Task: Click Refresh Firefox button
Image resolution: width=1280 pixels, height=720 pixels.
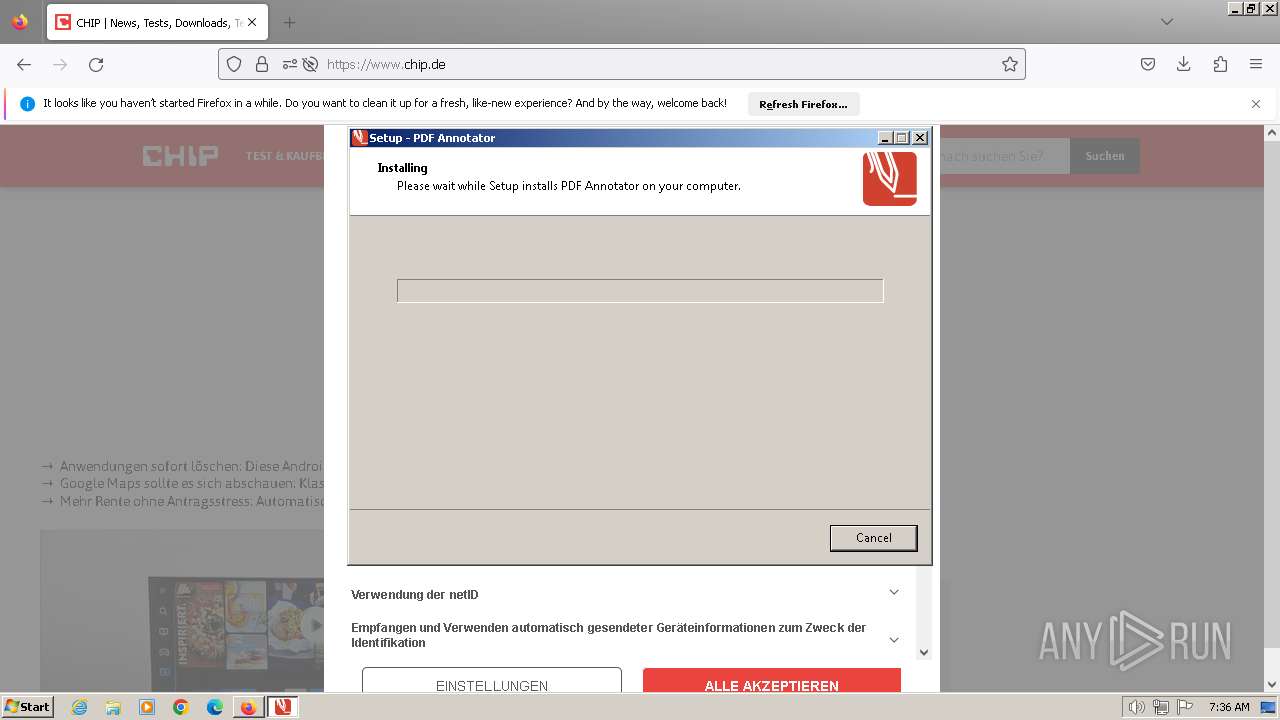Action: [x=803, y=104]
